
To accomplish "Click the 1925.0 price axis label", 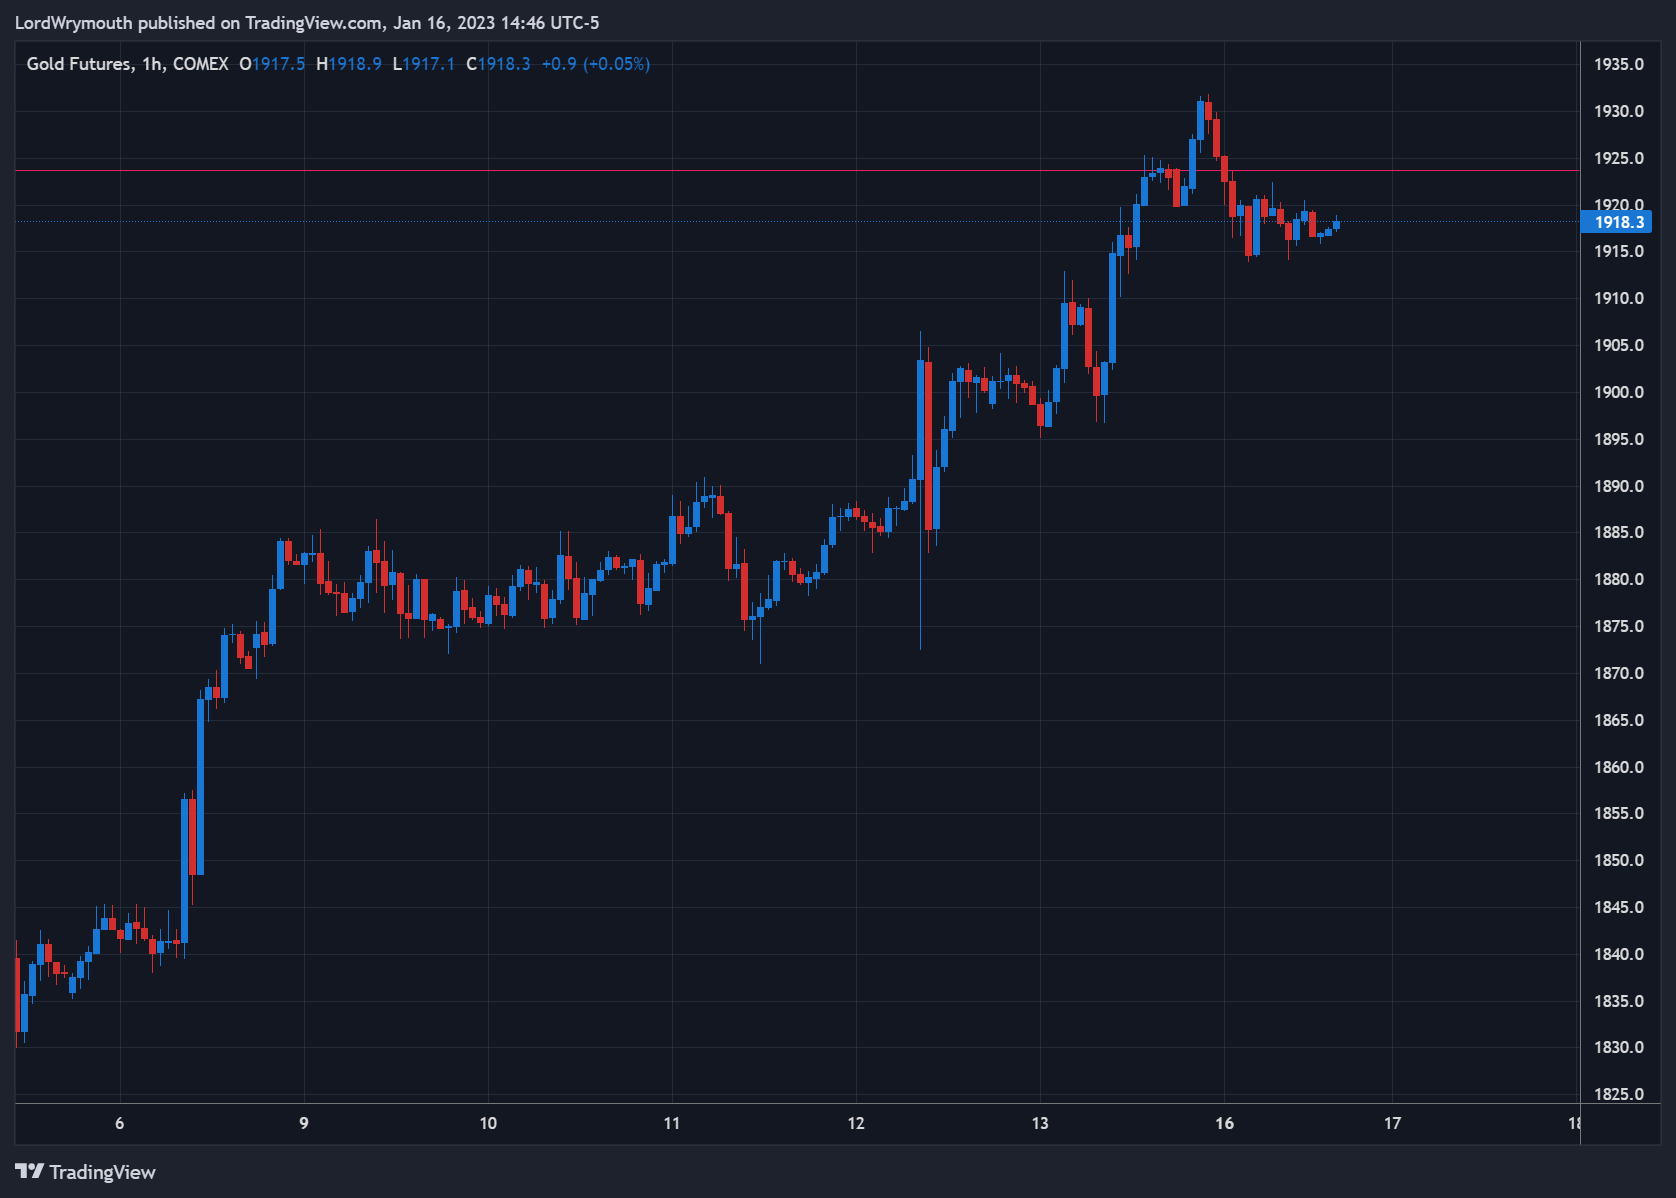I will click(x=1619, y=158).
